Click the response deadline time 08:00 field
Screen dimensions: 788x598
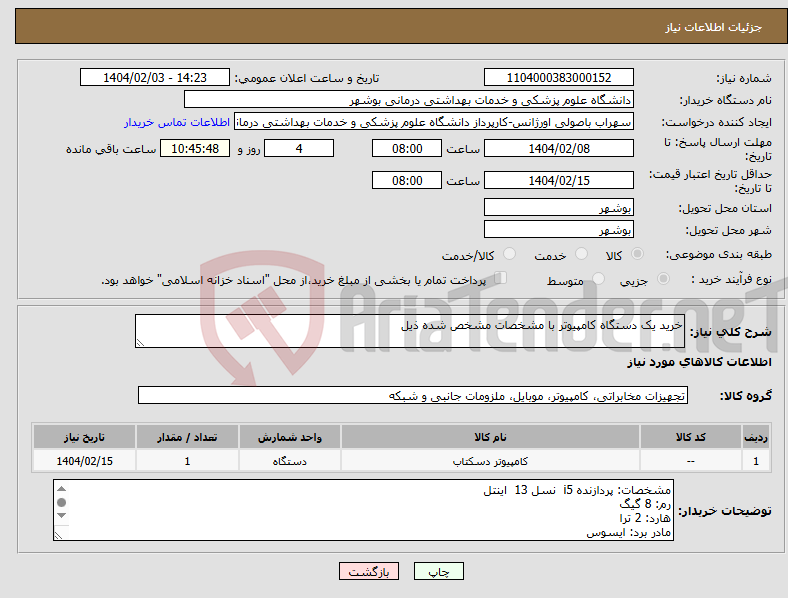(407, 148)
